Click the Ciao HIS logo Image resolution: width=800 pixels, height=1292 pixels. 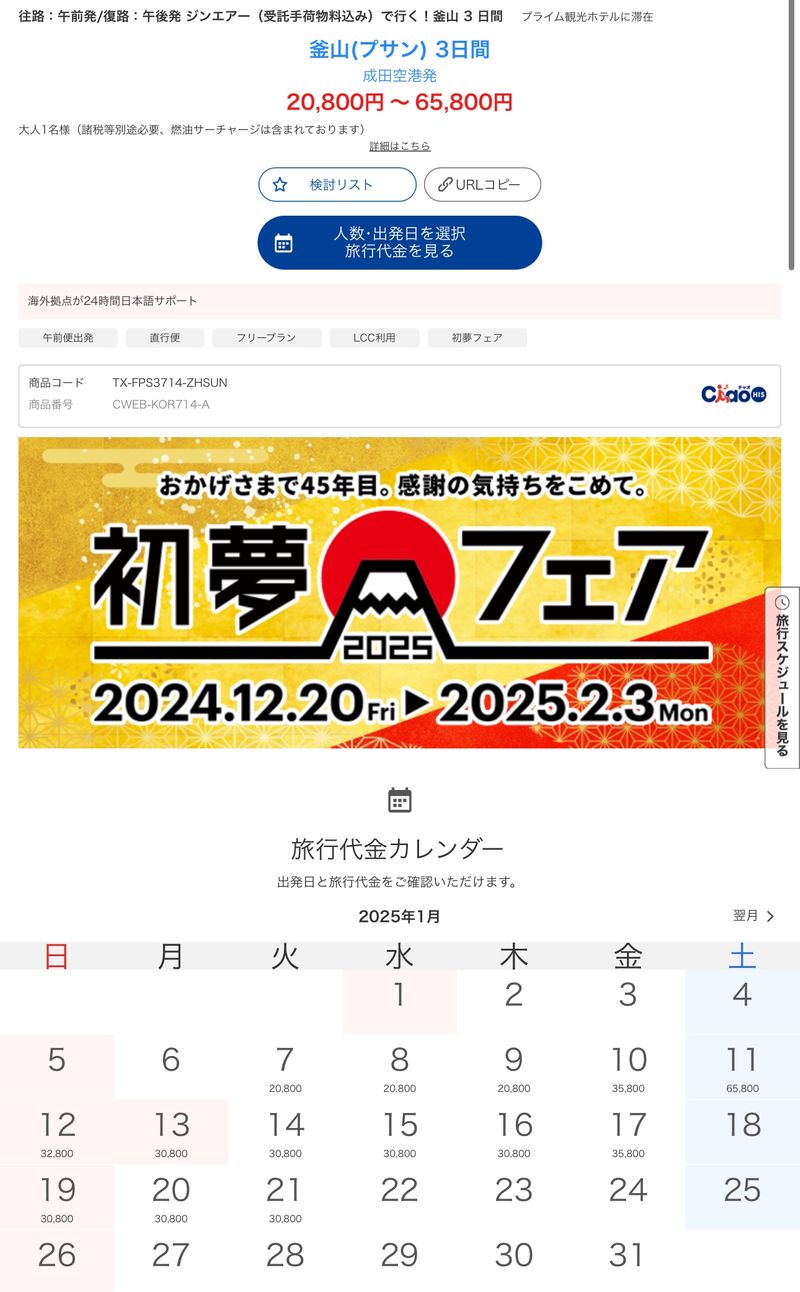pyautogui.click(x=733, y=394)
